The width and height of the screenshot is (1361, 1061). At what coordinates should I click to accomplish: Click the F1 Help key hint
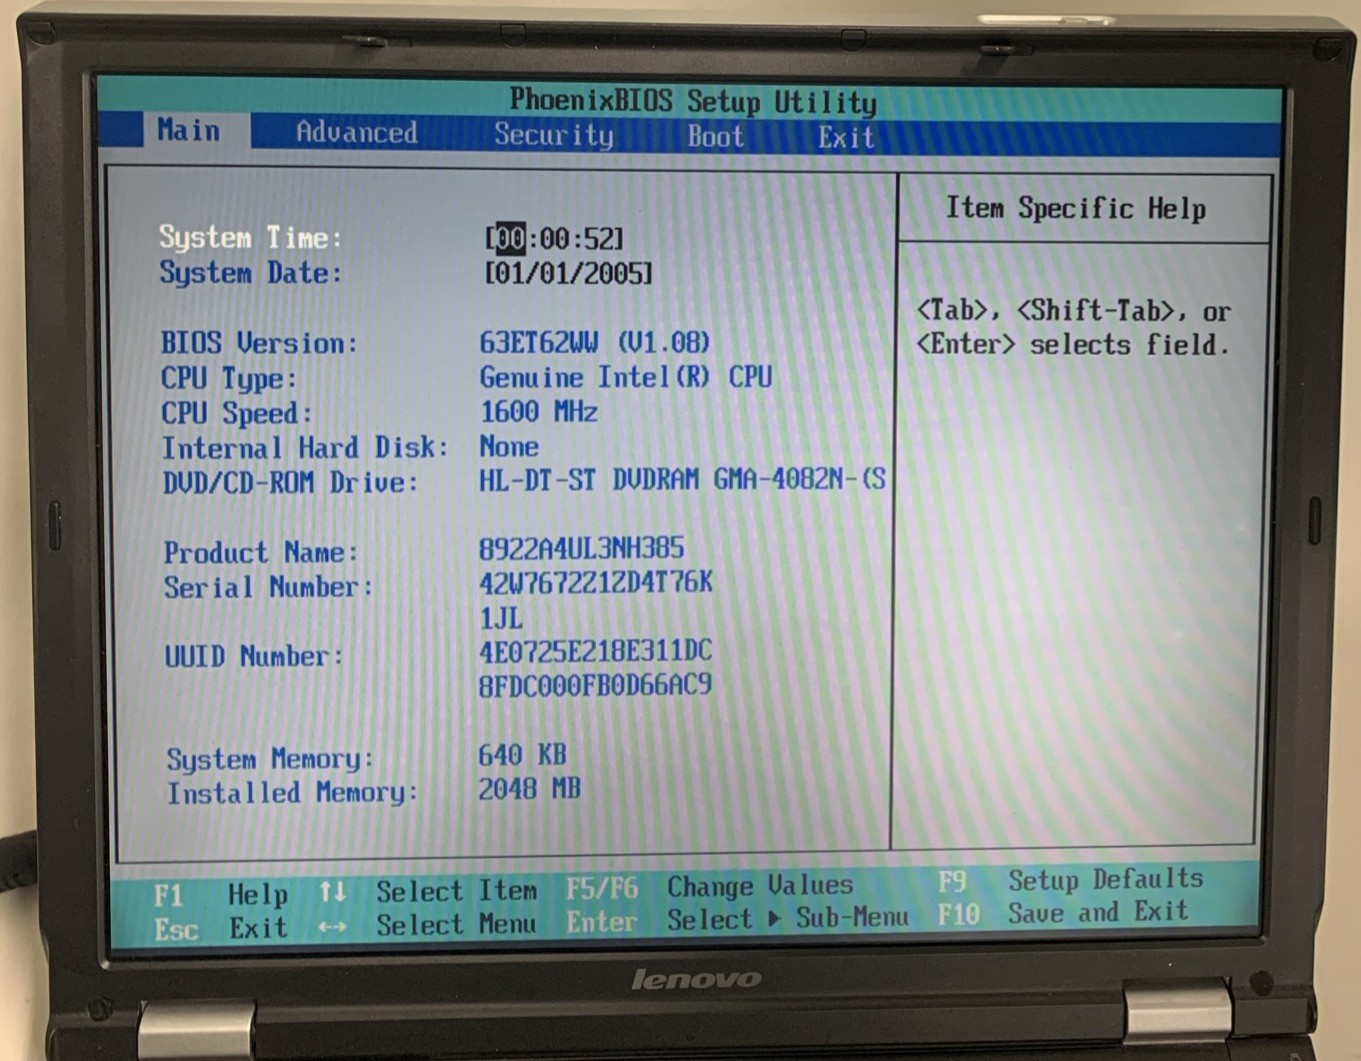[x=222, y=894]
